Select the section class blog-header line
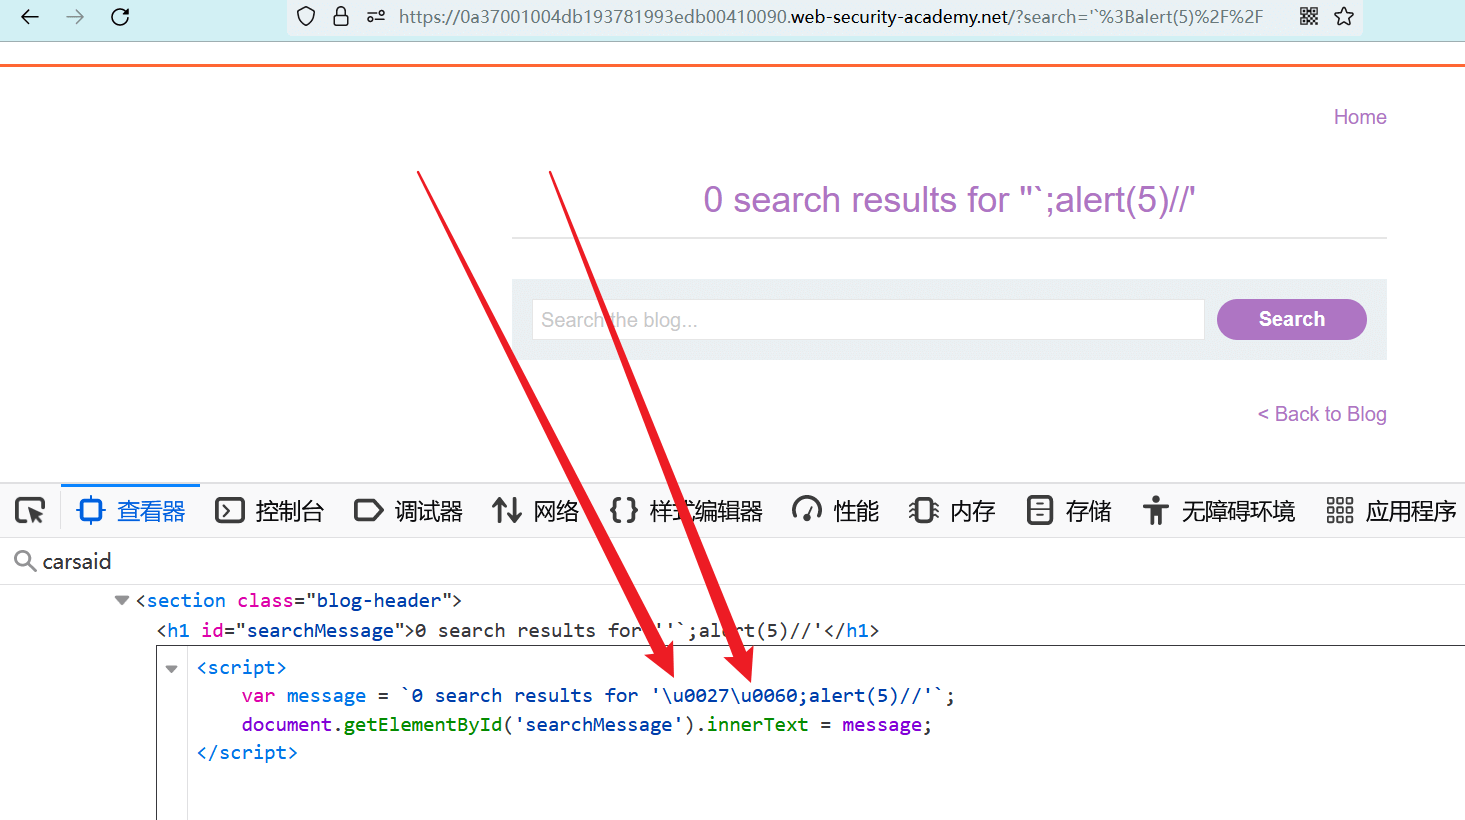1465x820 pixels. point(299,601)
